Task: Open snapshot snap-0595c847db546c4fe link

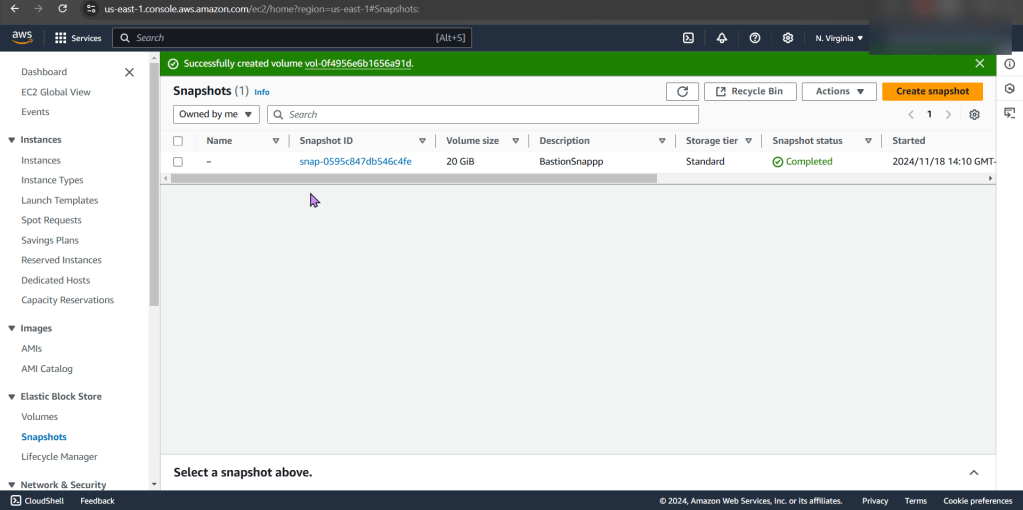Action: click(x=355, y=162)
